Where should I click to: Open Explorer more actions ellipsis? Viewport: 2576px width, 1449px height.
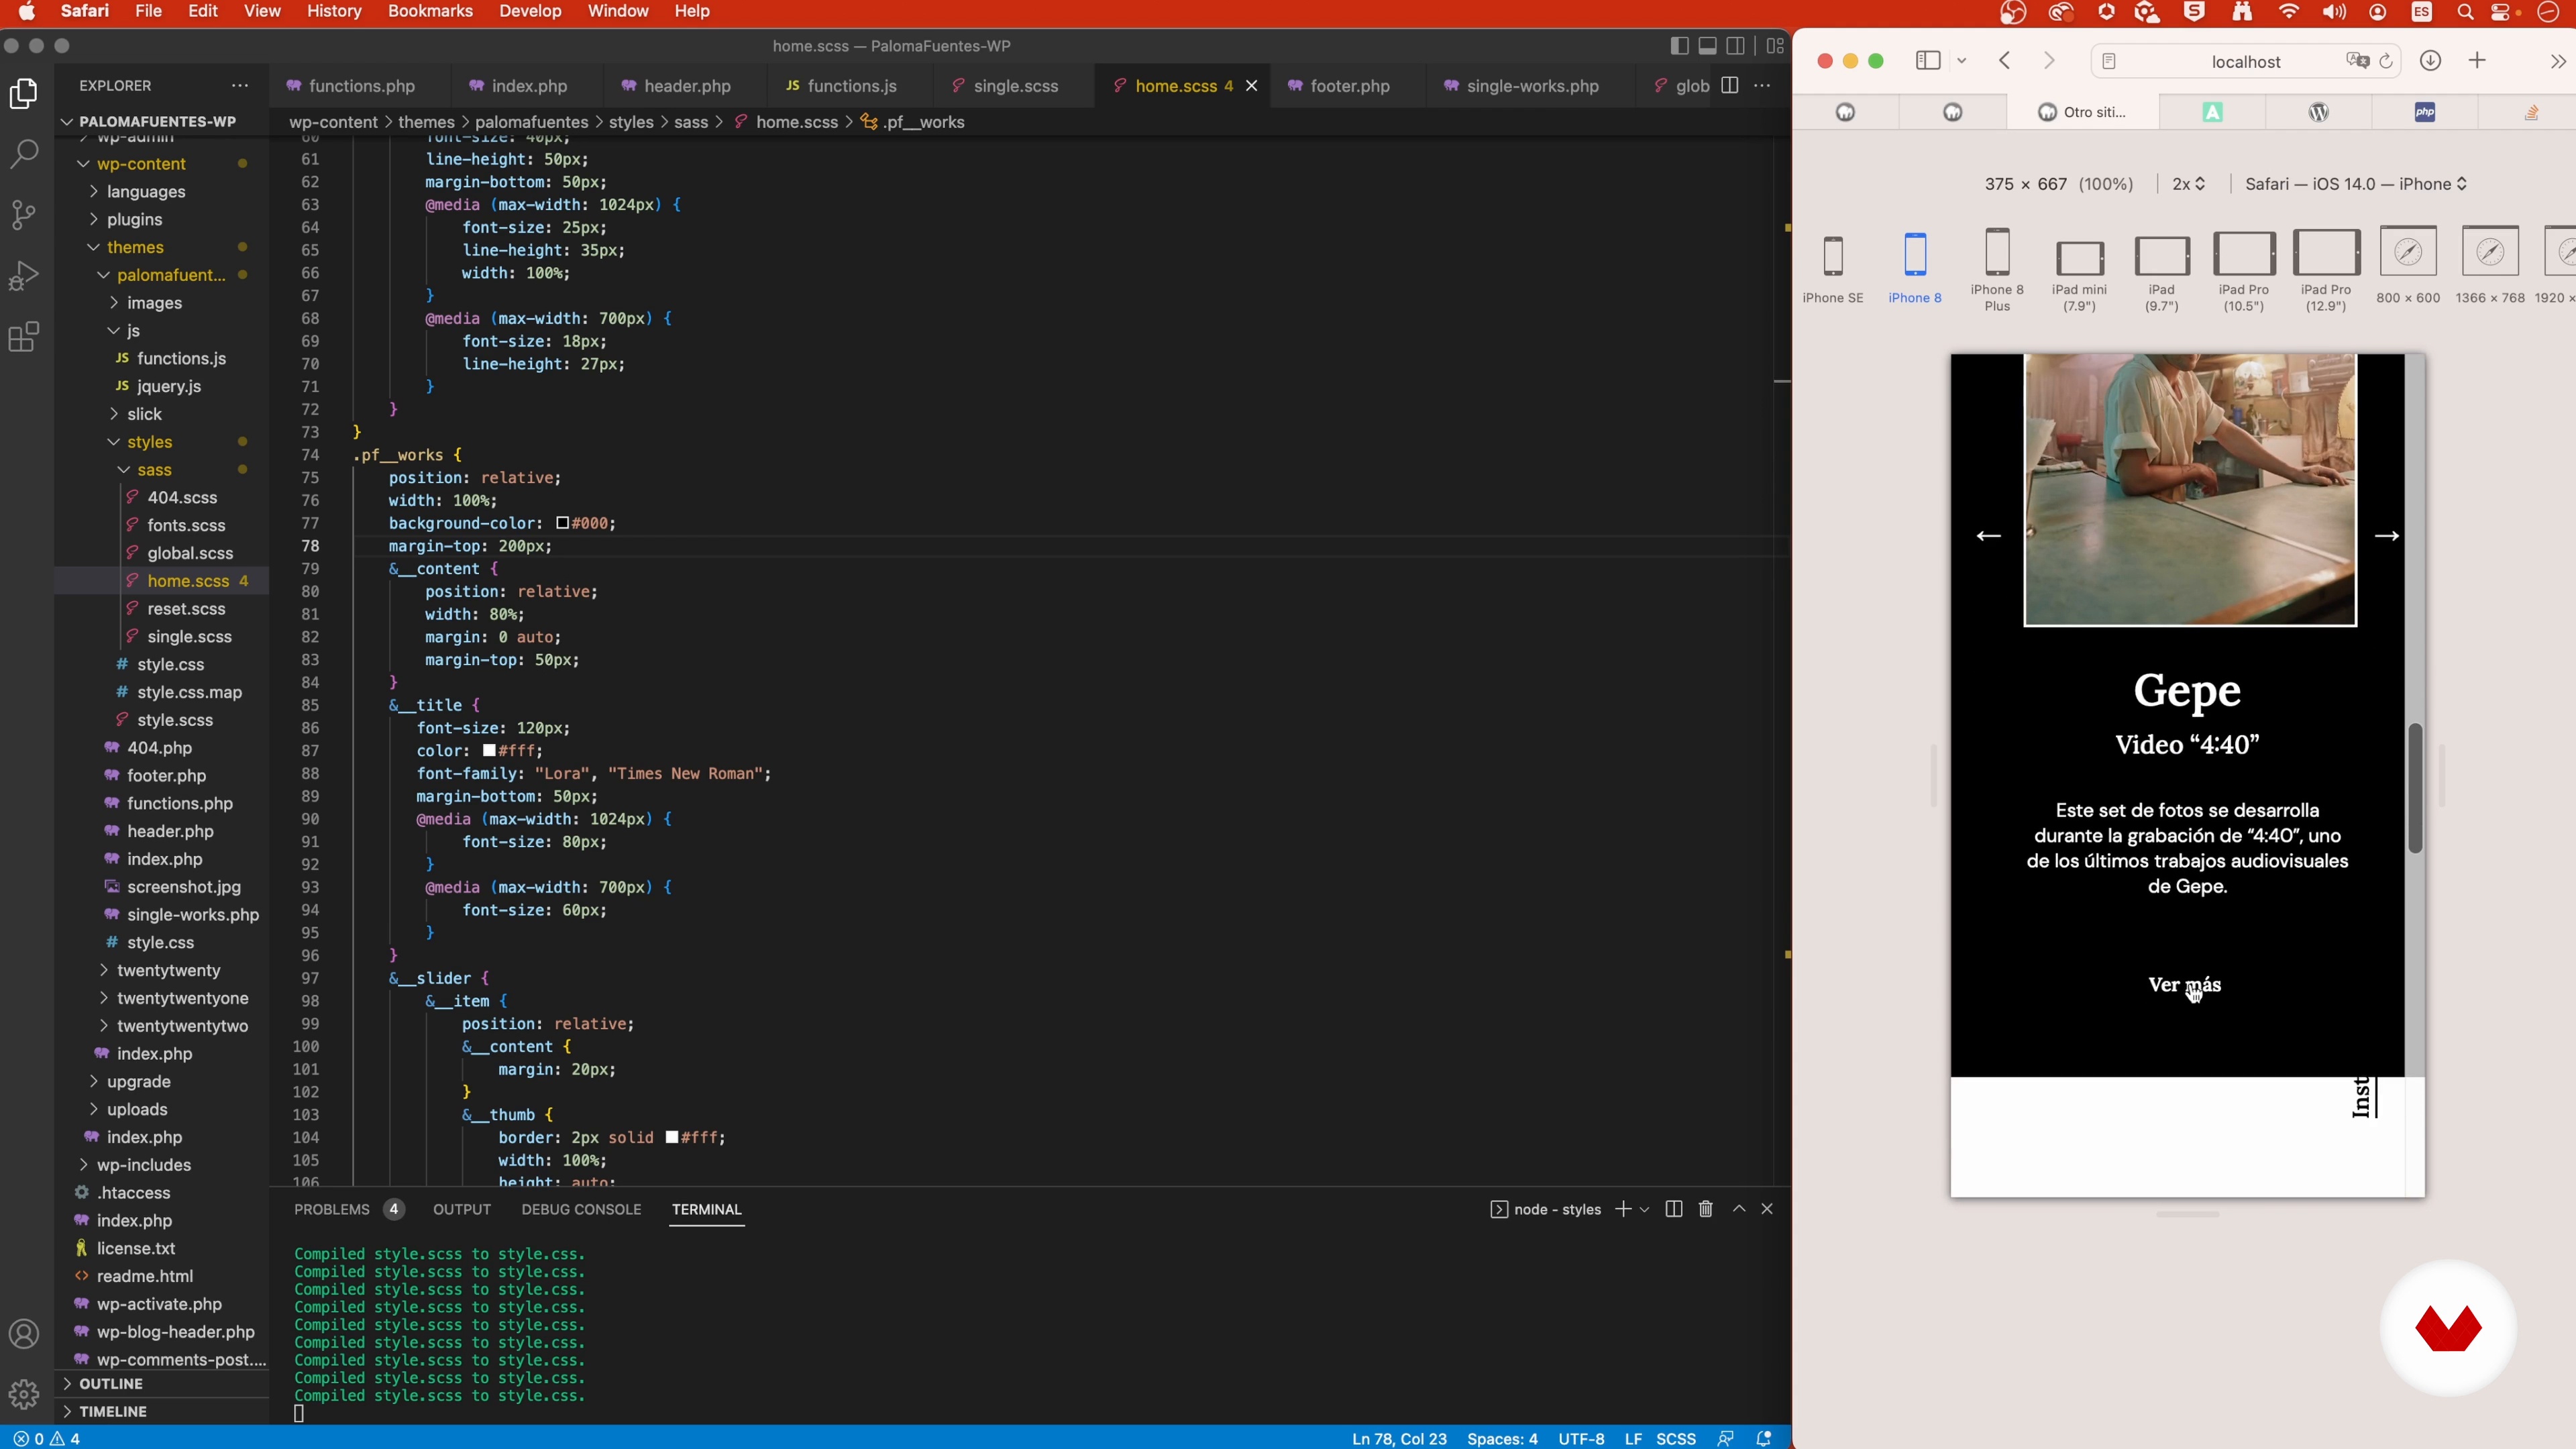(240, 86)
